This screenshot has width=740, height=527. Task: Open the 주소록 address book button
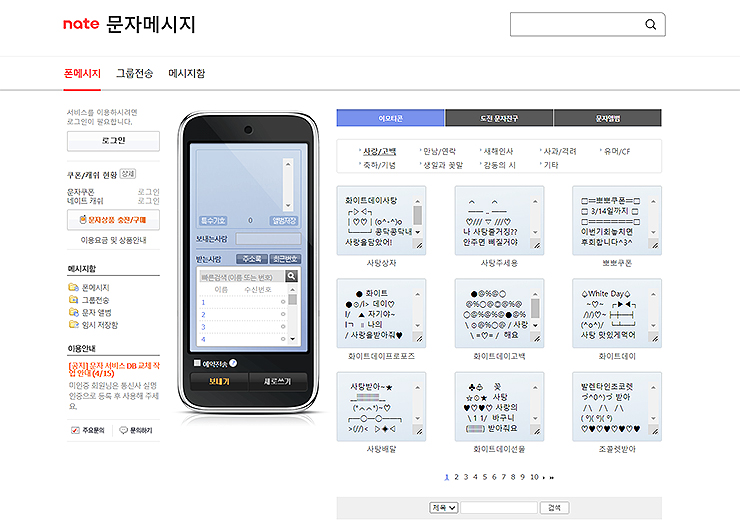click(x=252, y=259)
